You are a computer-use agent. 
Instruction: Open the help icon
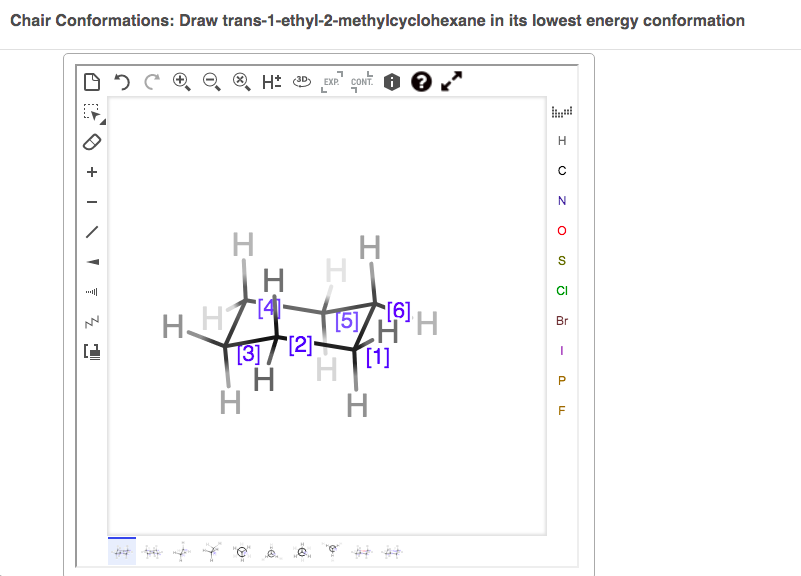point(420,81)
